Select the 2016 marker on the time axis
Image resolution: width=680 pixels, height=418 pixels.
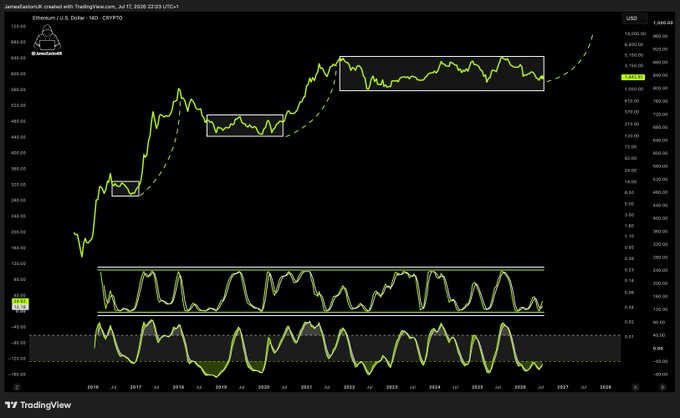coord(93,387)
